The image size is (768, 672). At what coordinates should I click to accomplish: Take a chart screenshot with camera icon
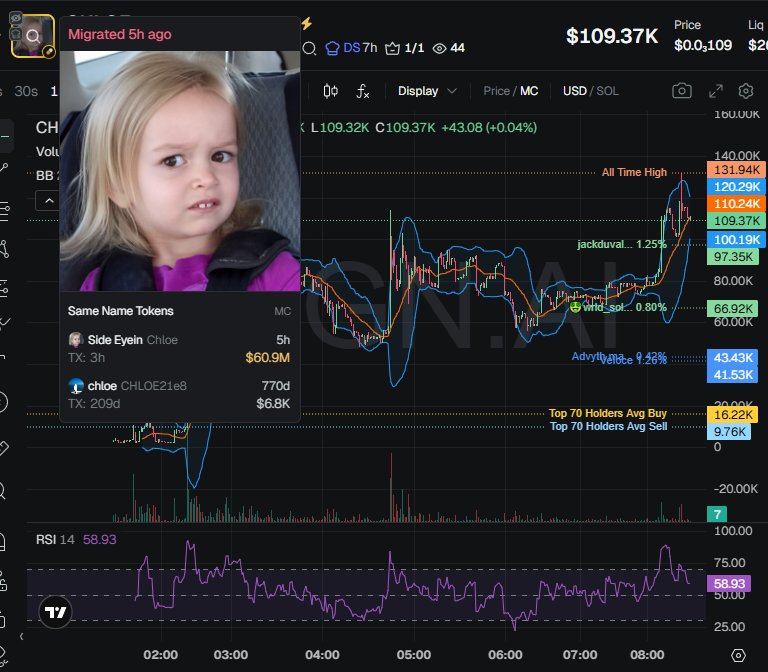(682, 91)
